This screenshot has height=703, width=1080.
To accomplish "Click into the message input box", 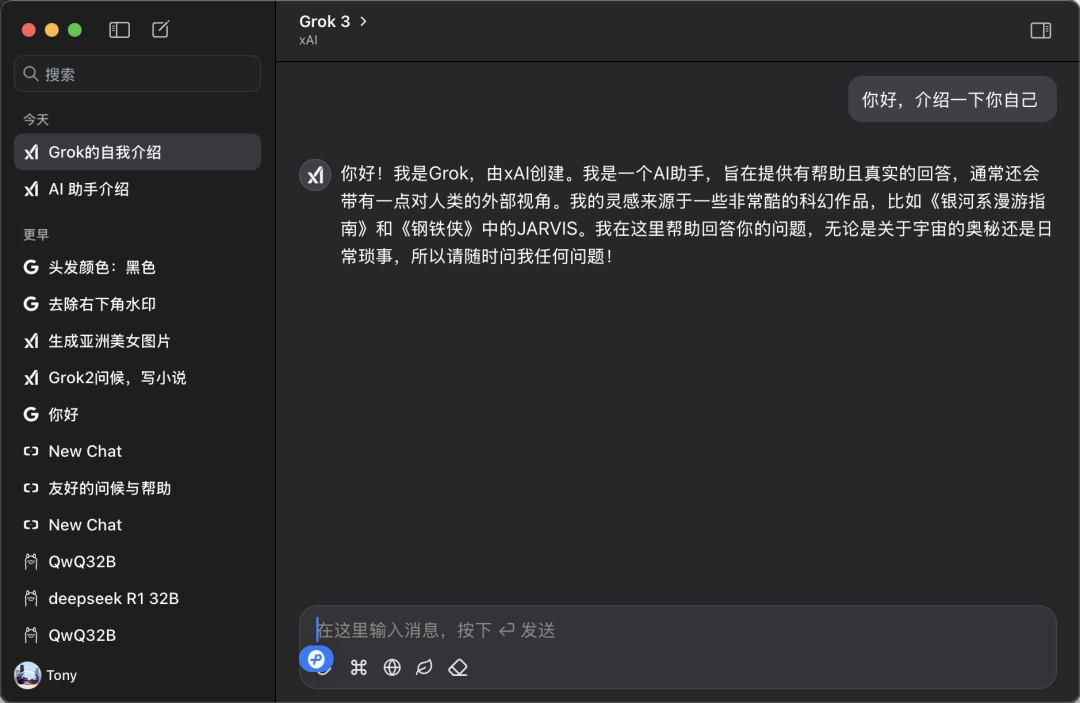I will [678, 630].
